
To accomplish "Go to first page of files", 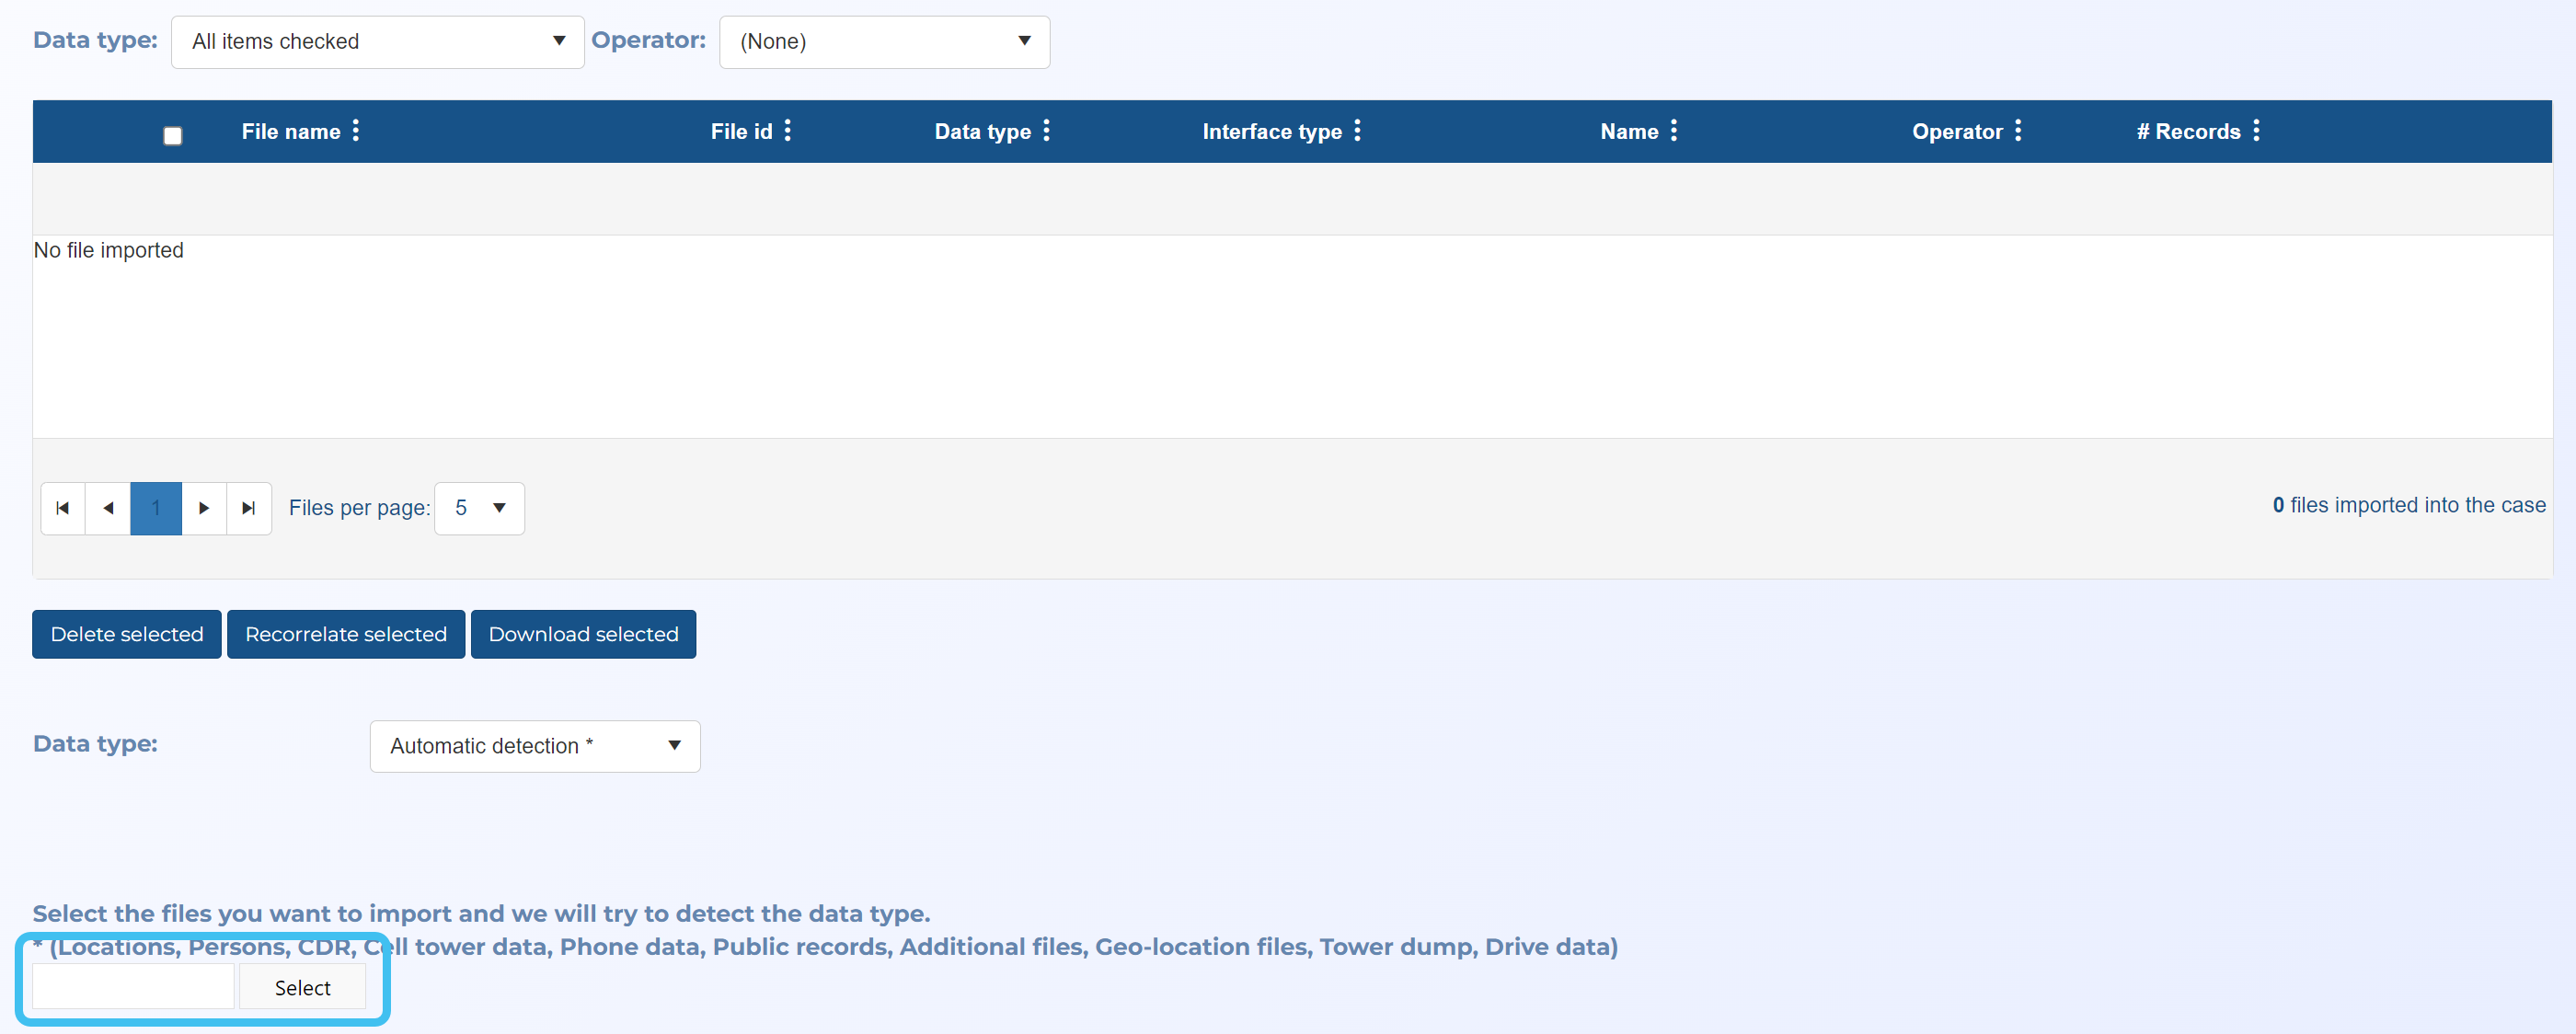I will point(63,508).
